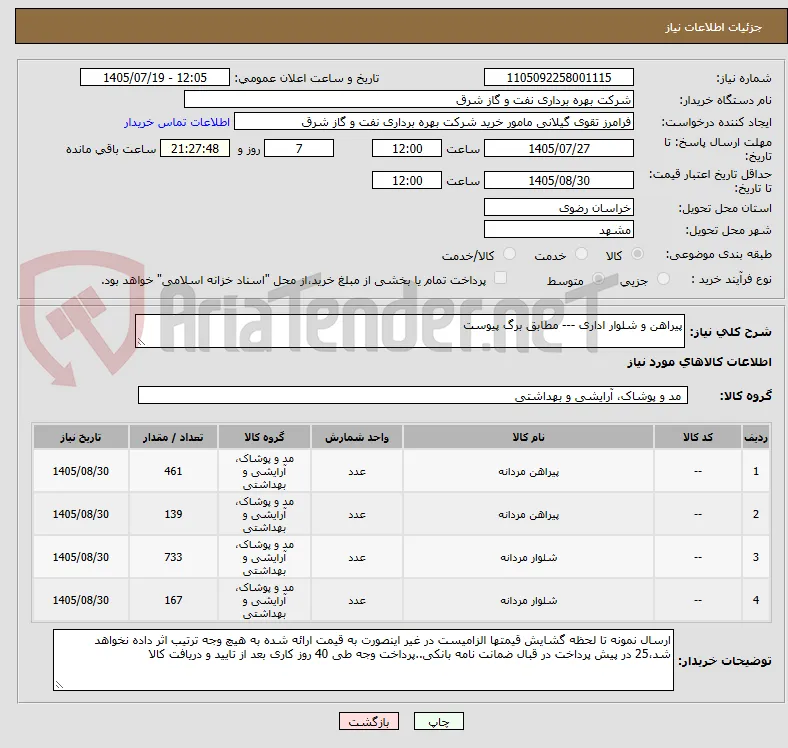788x748 pixels.
Task: Click the unit عدد in row 2
Action: click(x=357, y=514)
